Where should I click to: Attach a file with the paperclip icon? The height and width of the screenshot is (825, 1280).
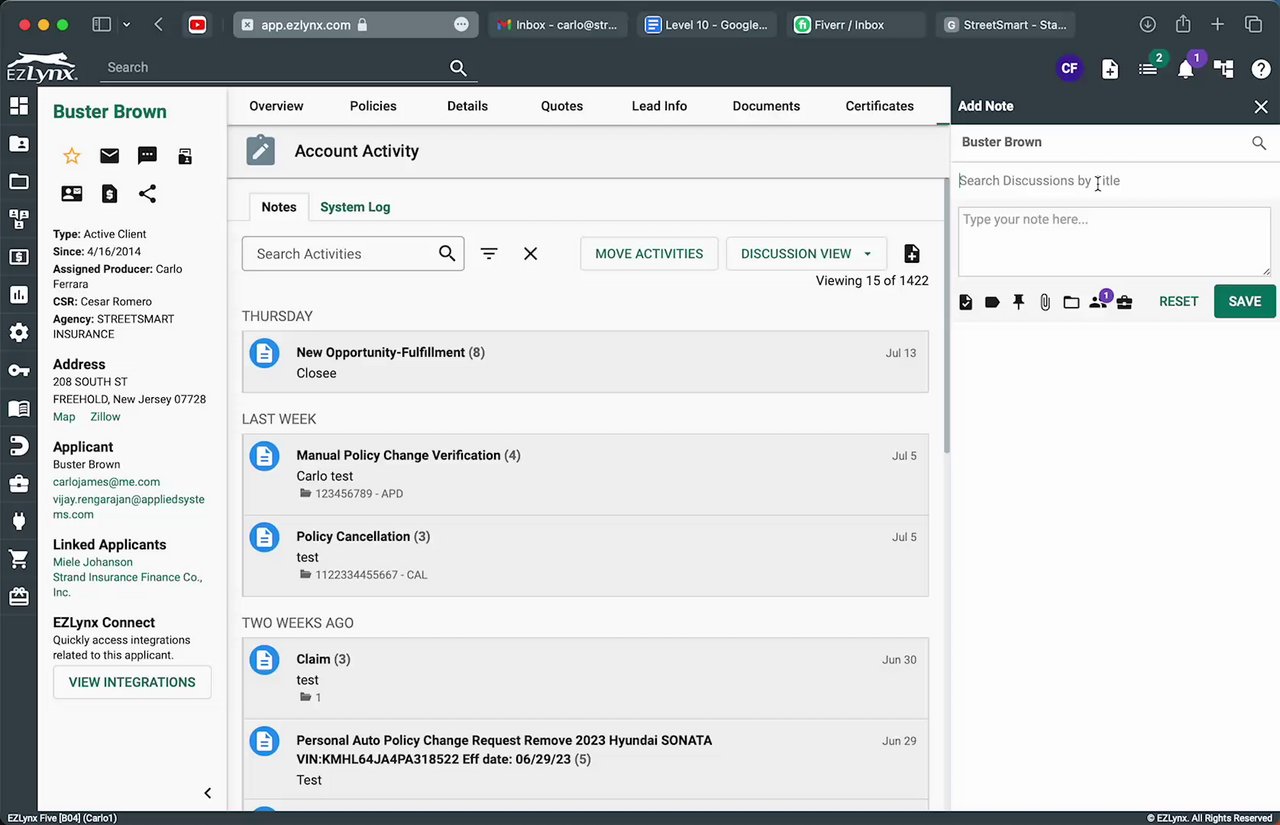pyautogui.click(x=1045, y=302)
